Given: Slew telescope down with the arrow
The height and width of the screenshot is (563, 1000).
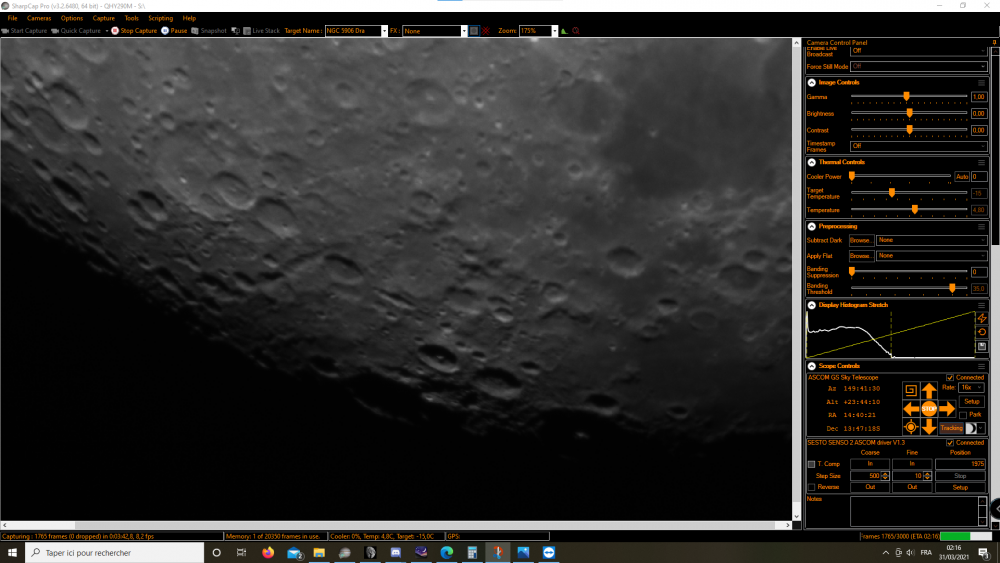Looking at the screenshot, I should (x=929, y=427).
